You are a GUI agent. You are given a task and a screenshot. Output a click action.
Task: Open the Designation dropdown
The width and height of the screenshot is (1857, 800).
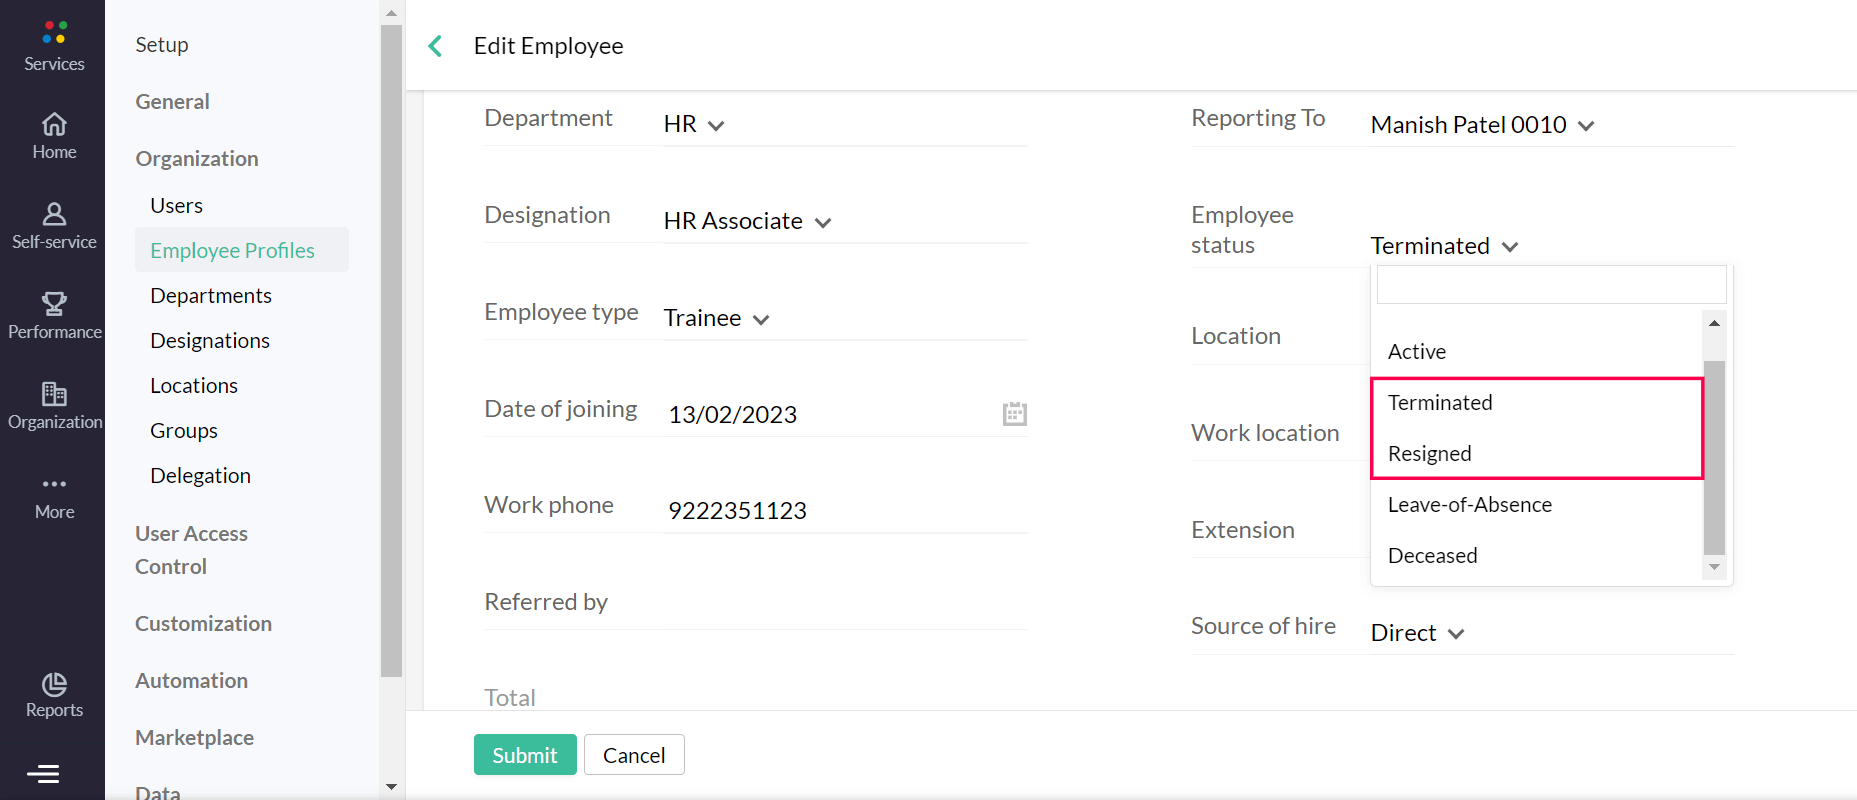tap(747, 222)
